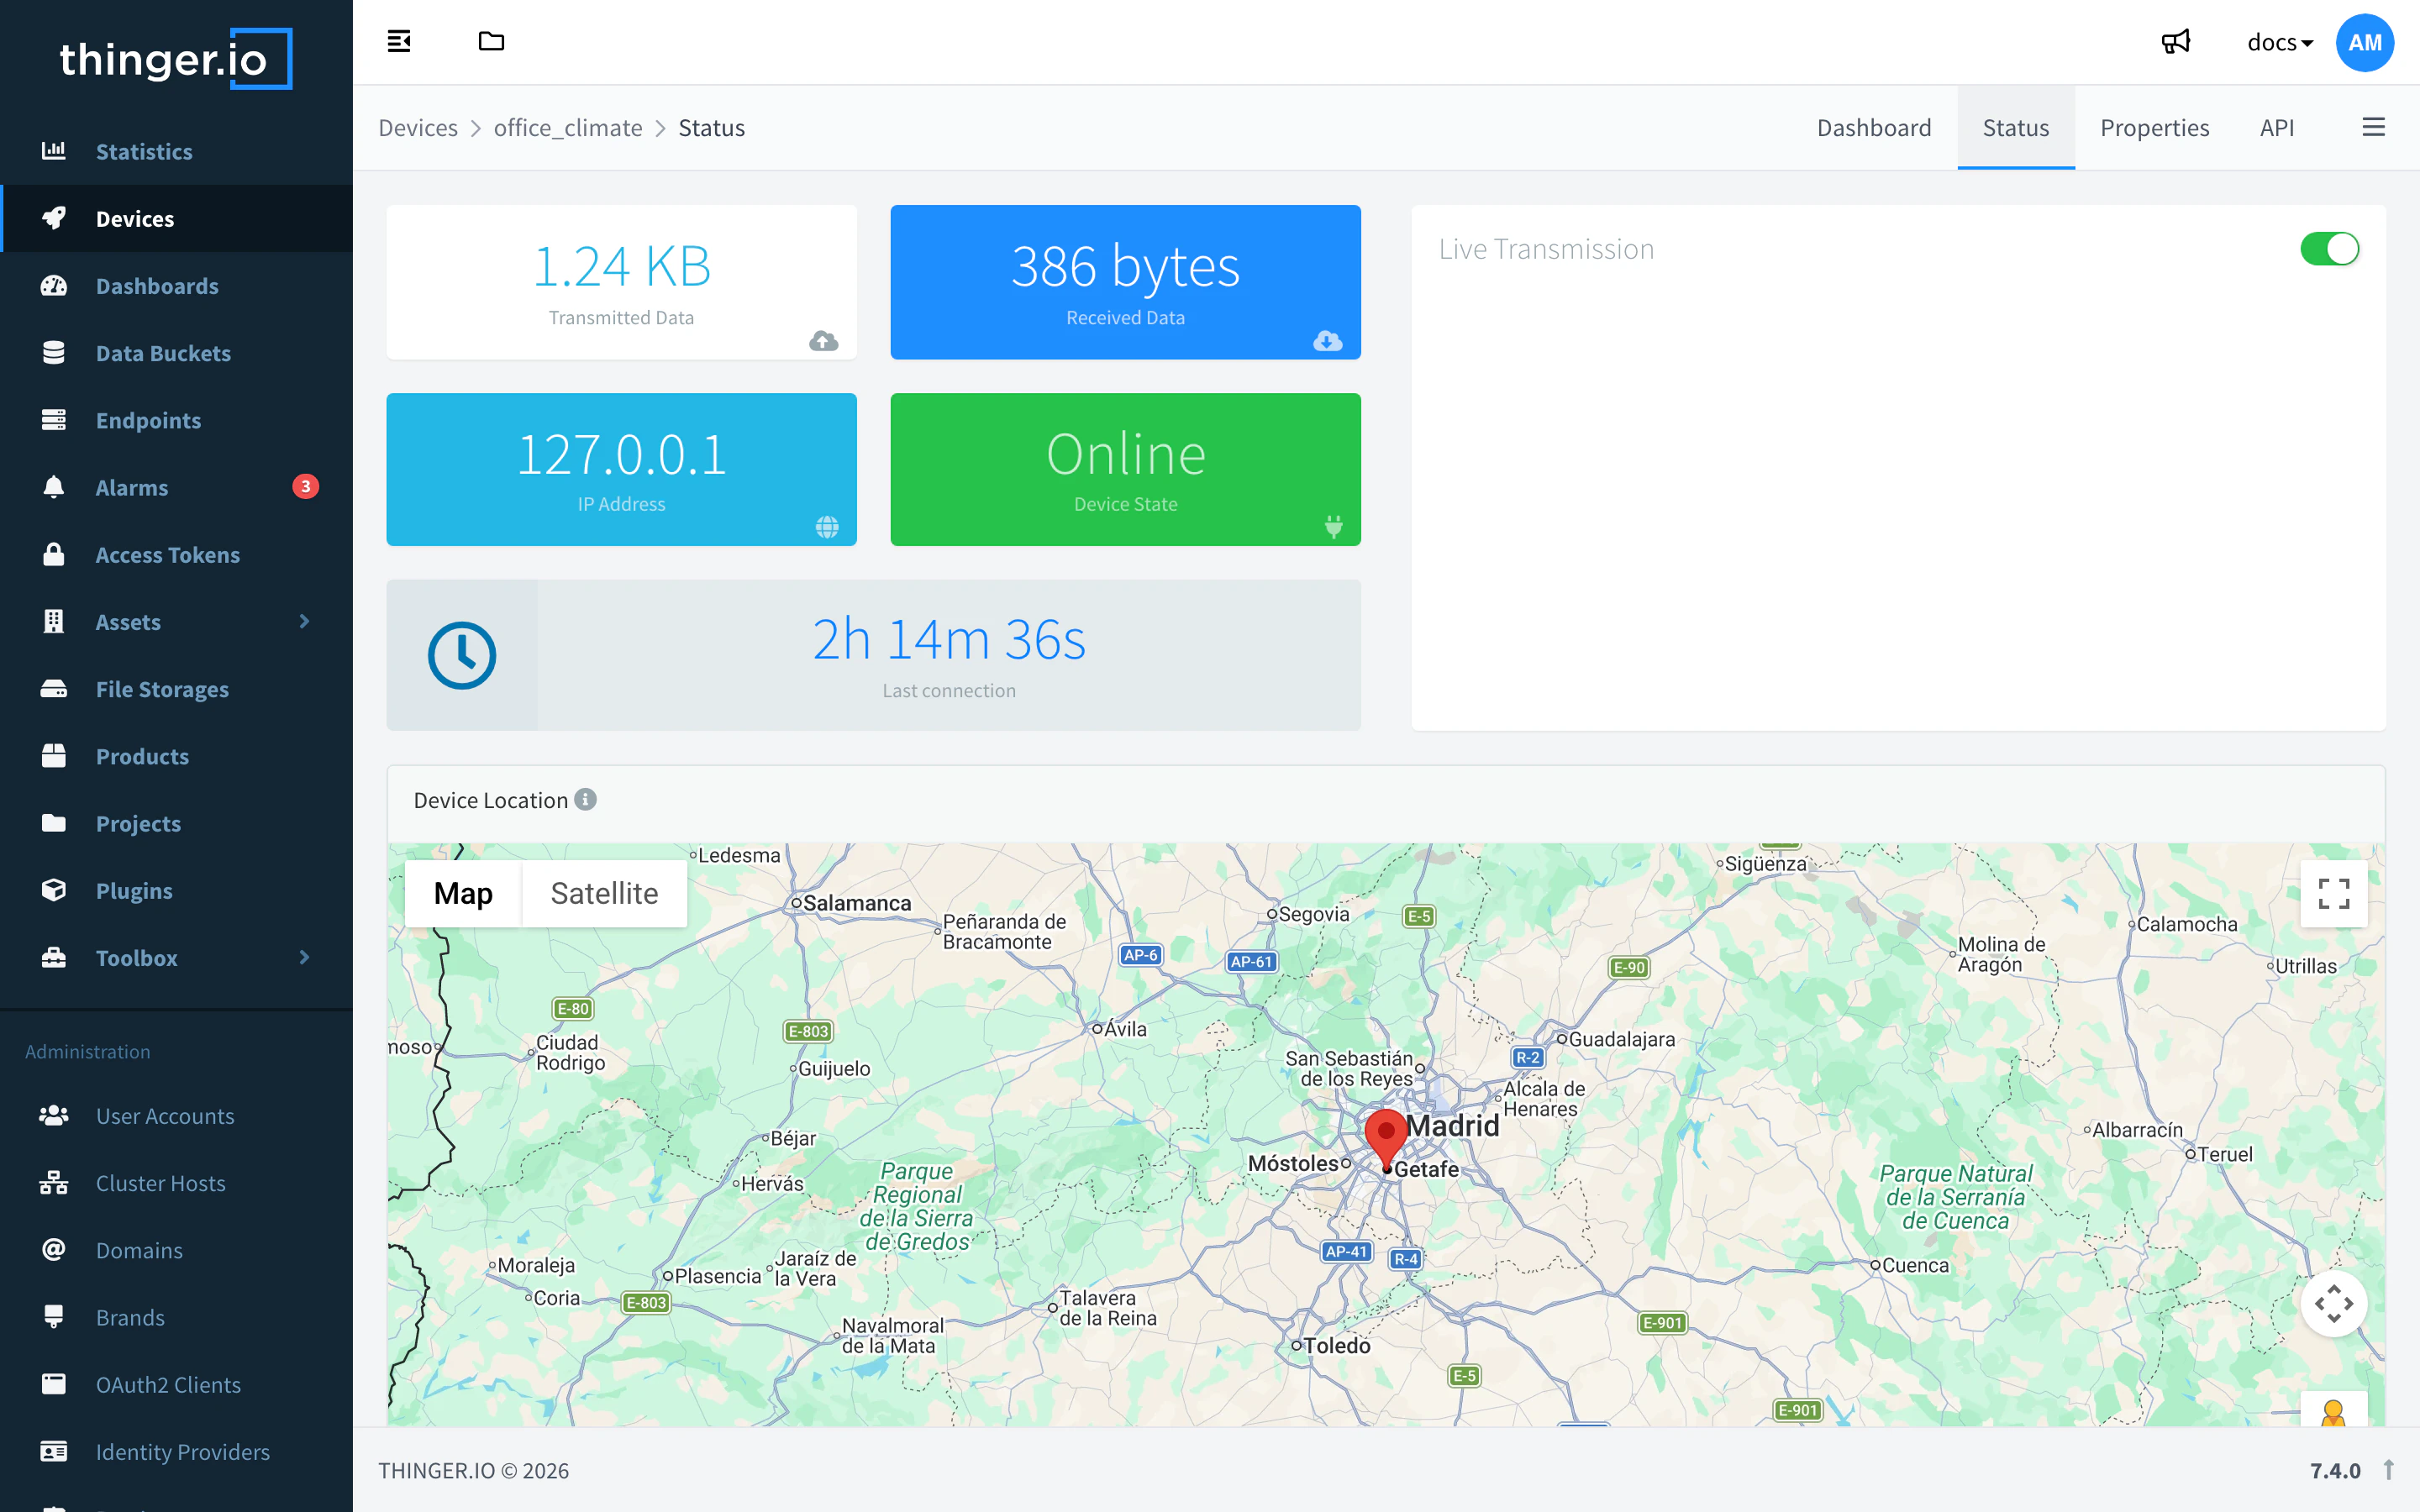Open the docs dropdown
This screenshot has width=2420, height=1512.
(2279, 42)
